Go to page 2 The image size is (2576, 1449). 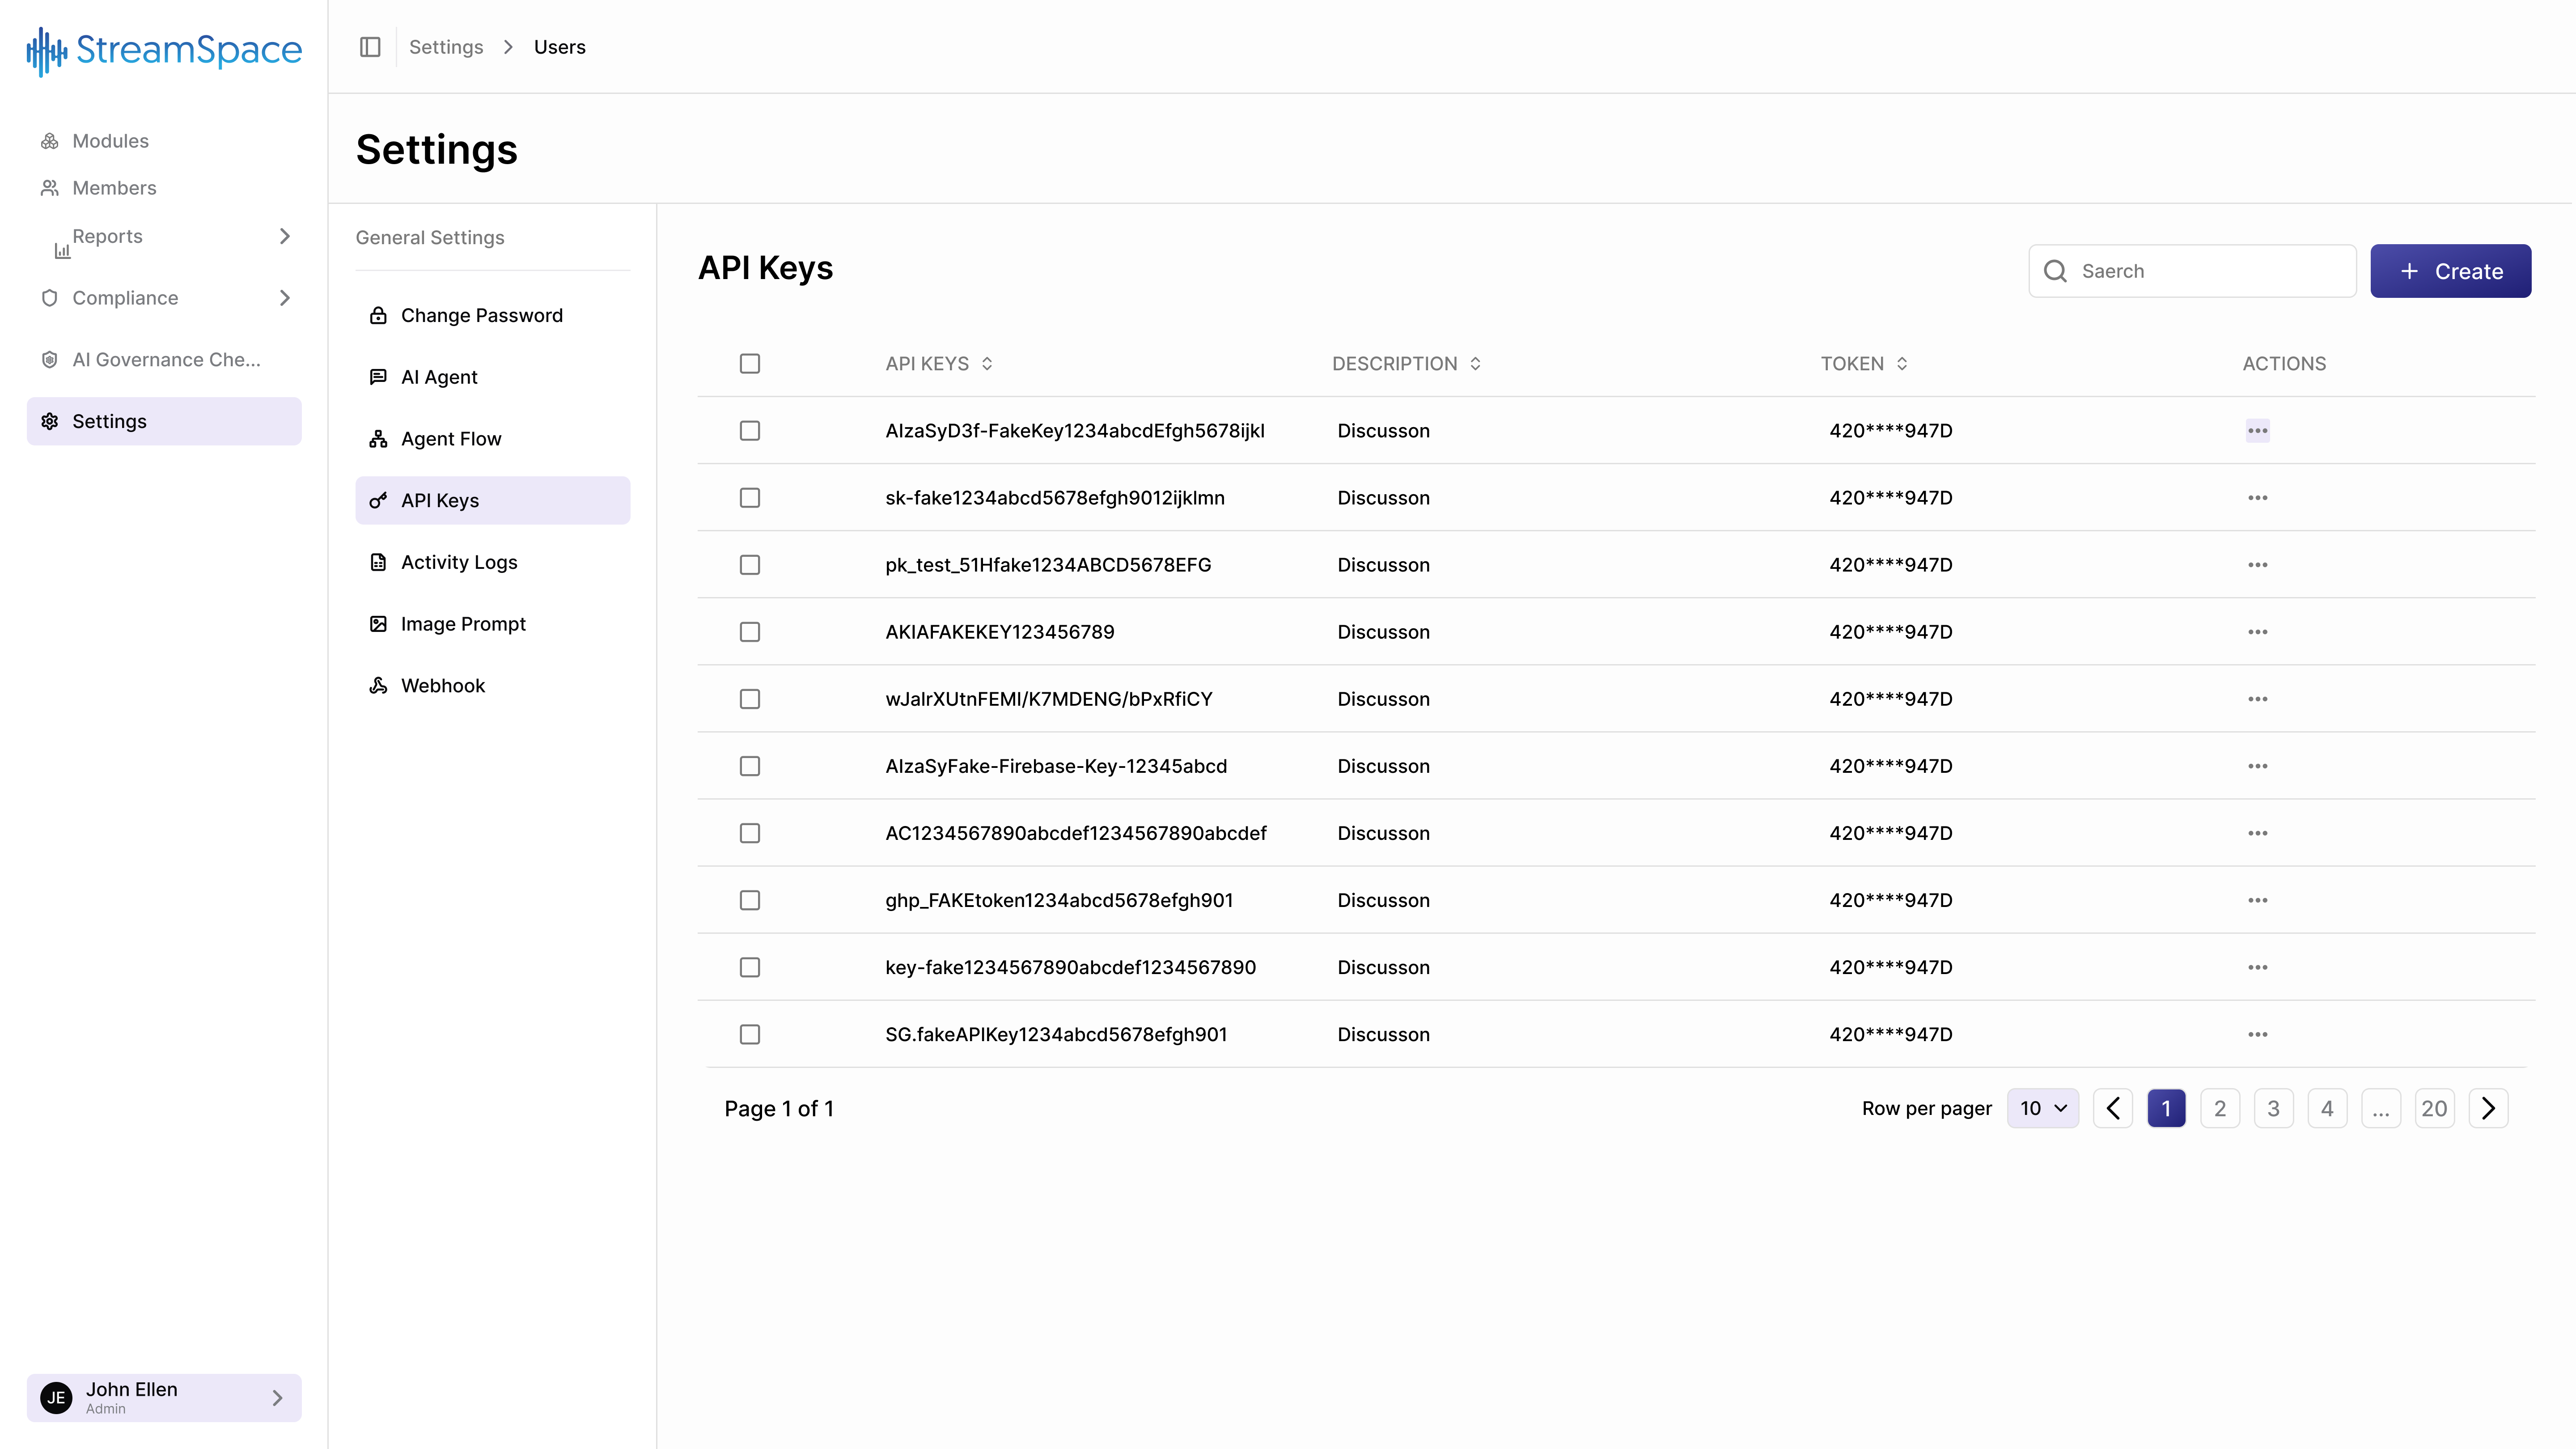click(x=2220, y=1108)
